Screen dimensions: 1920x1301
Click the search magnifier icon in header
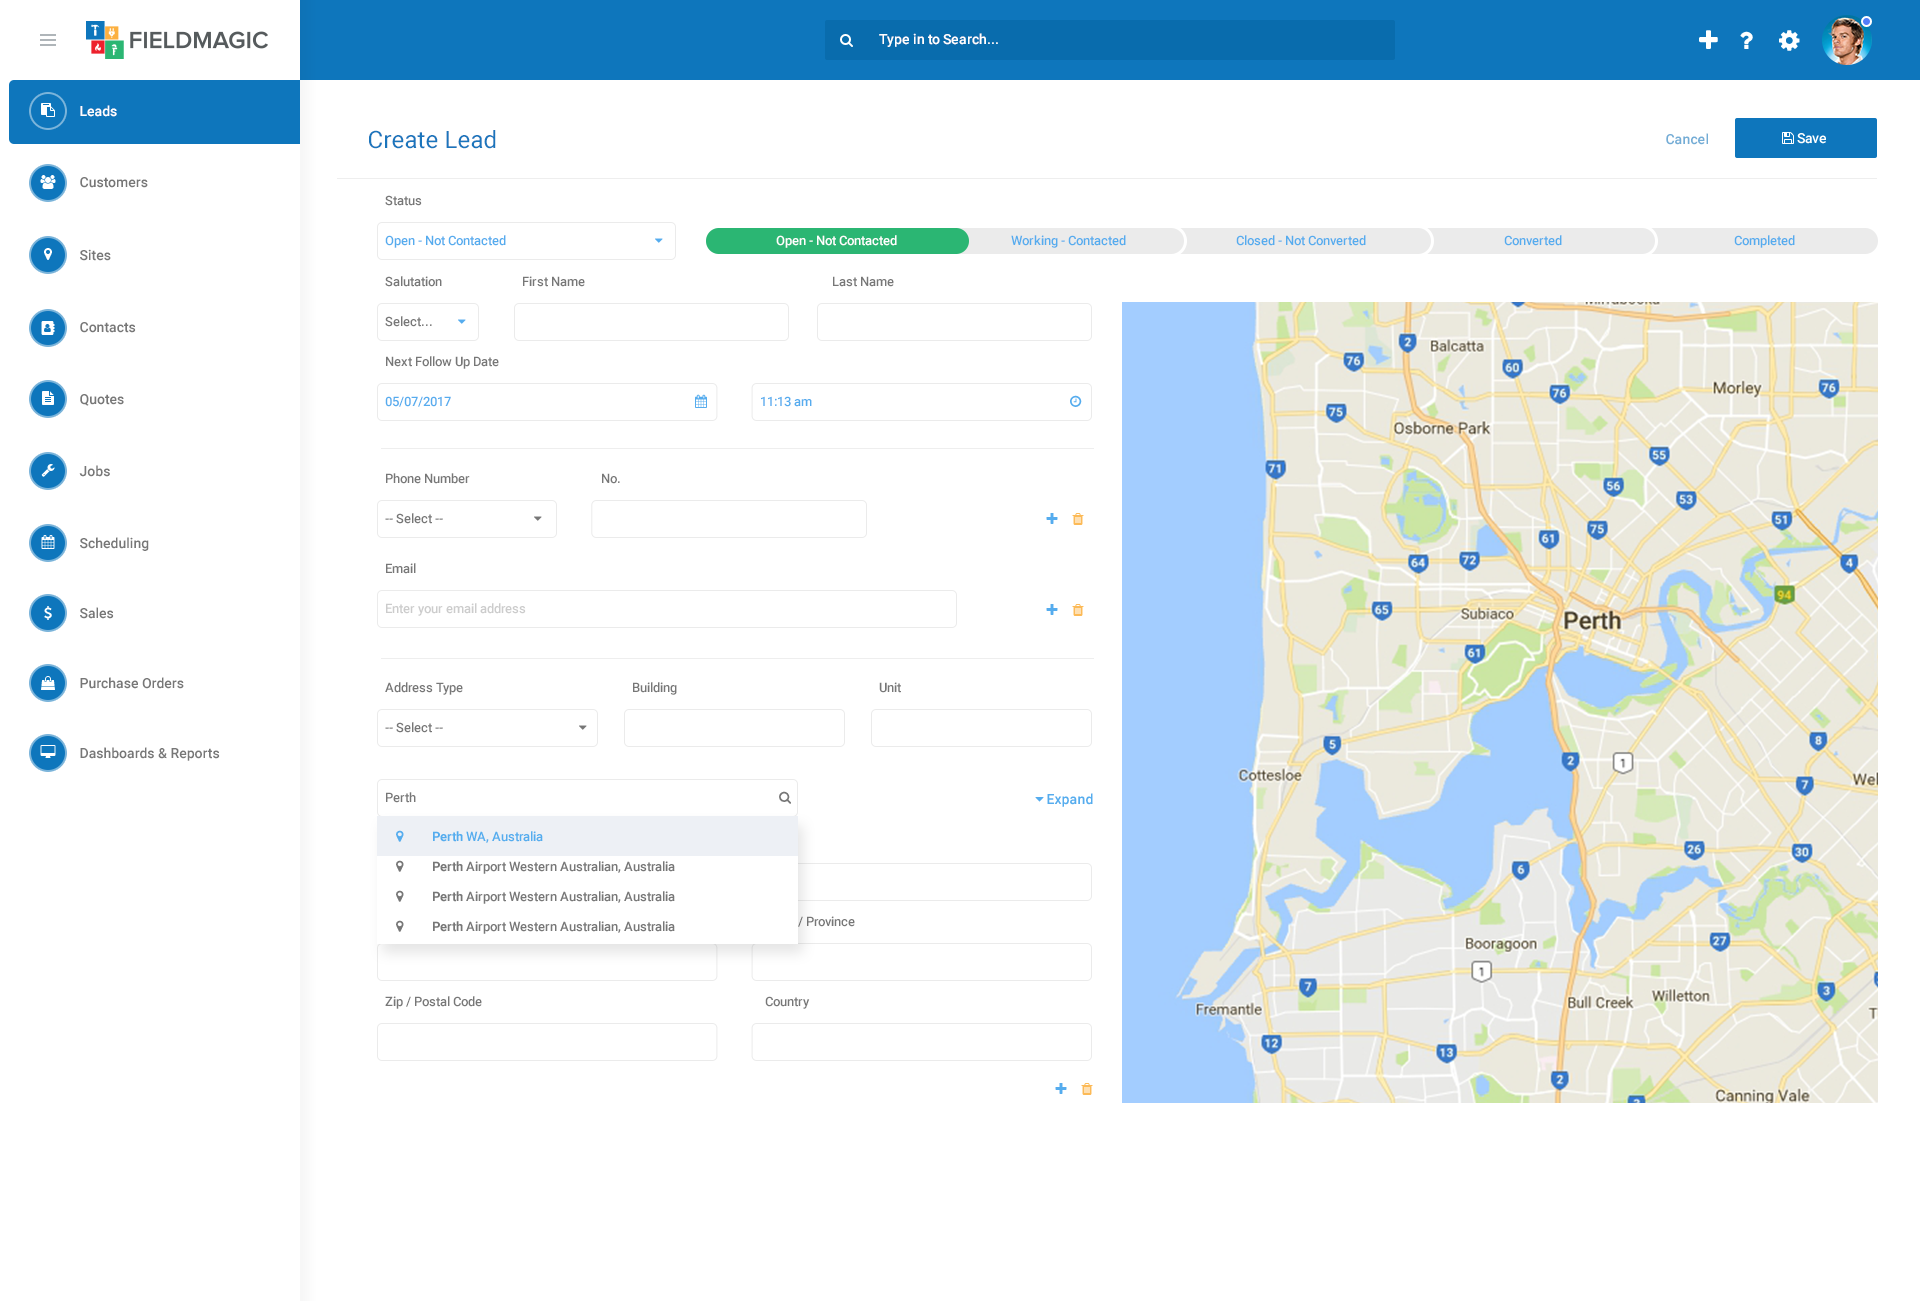846,40
